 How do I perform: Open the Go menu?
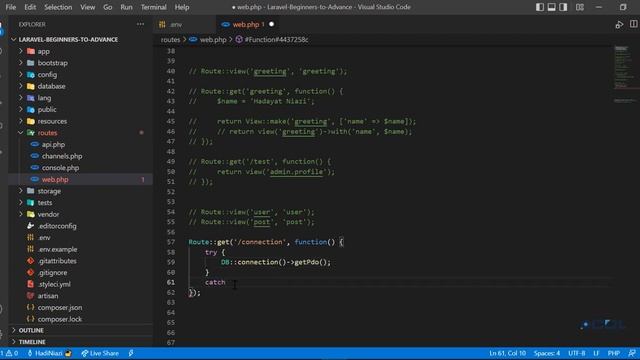point(107,7)
